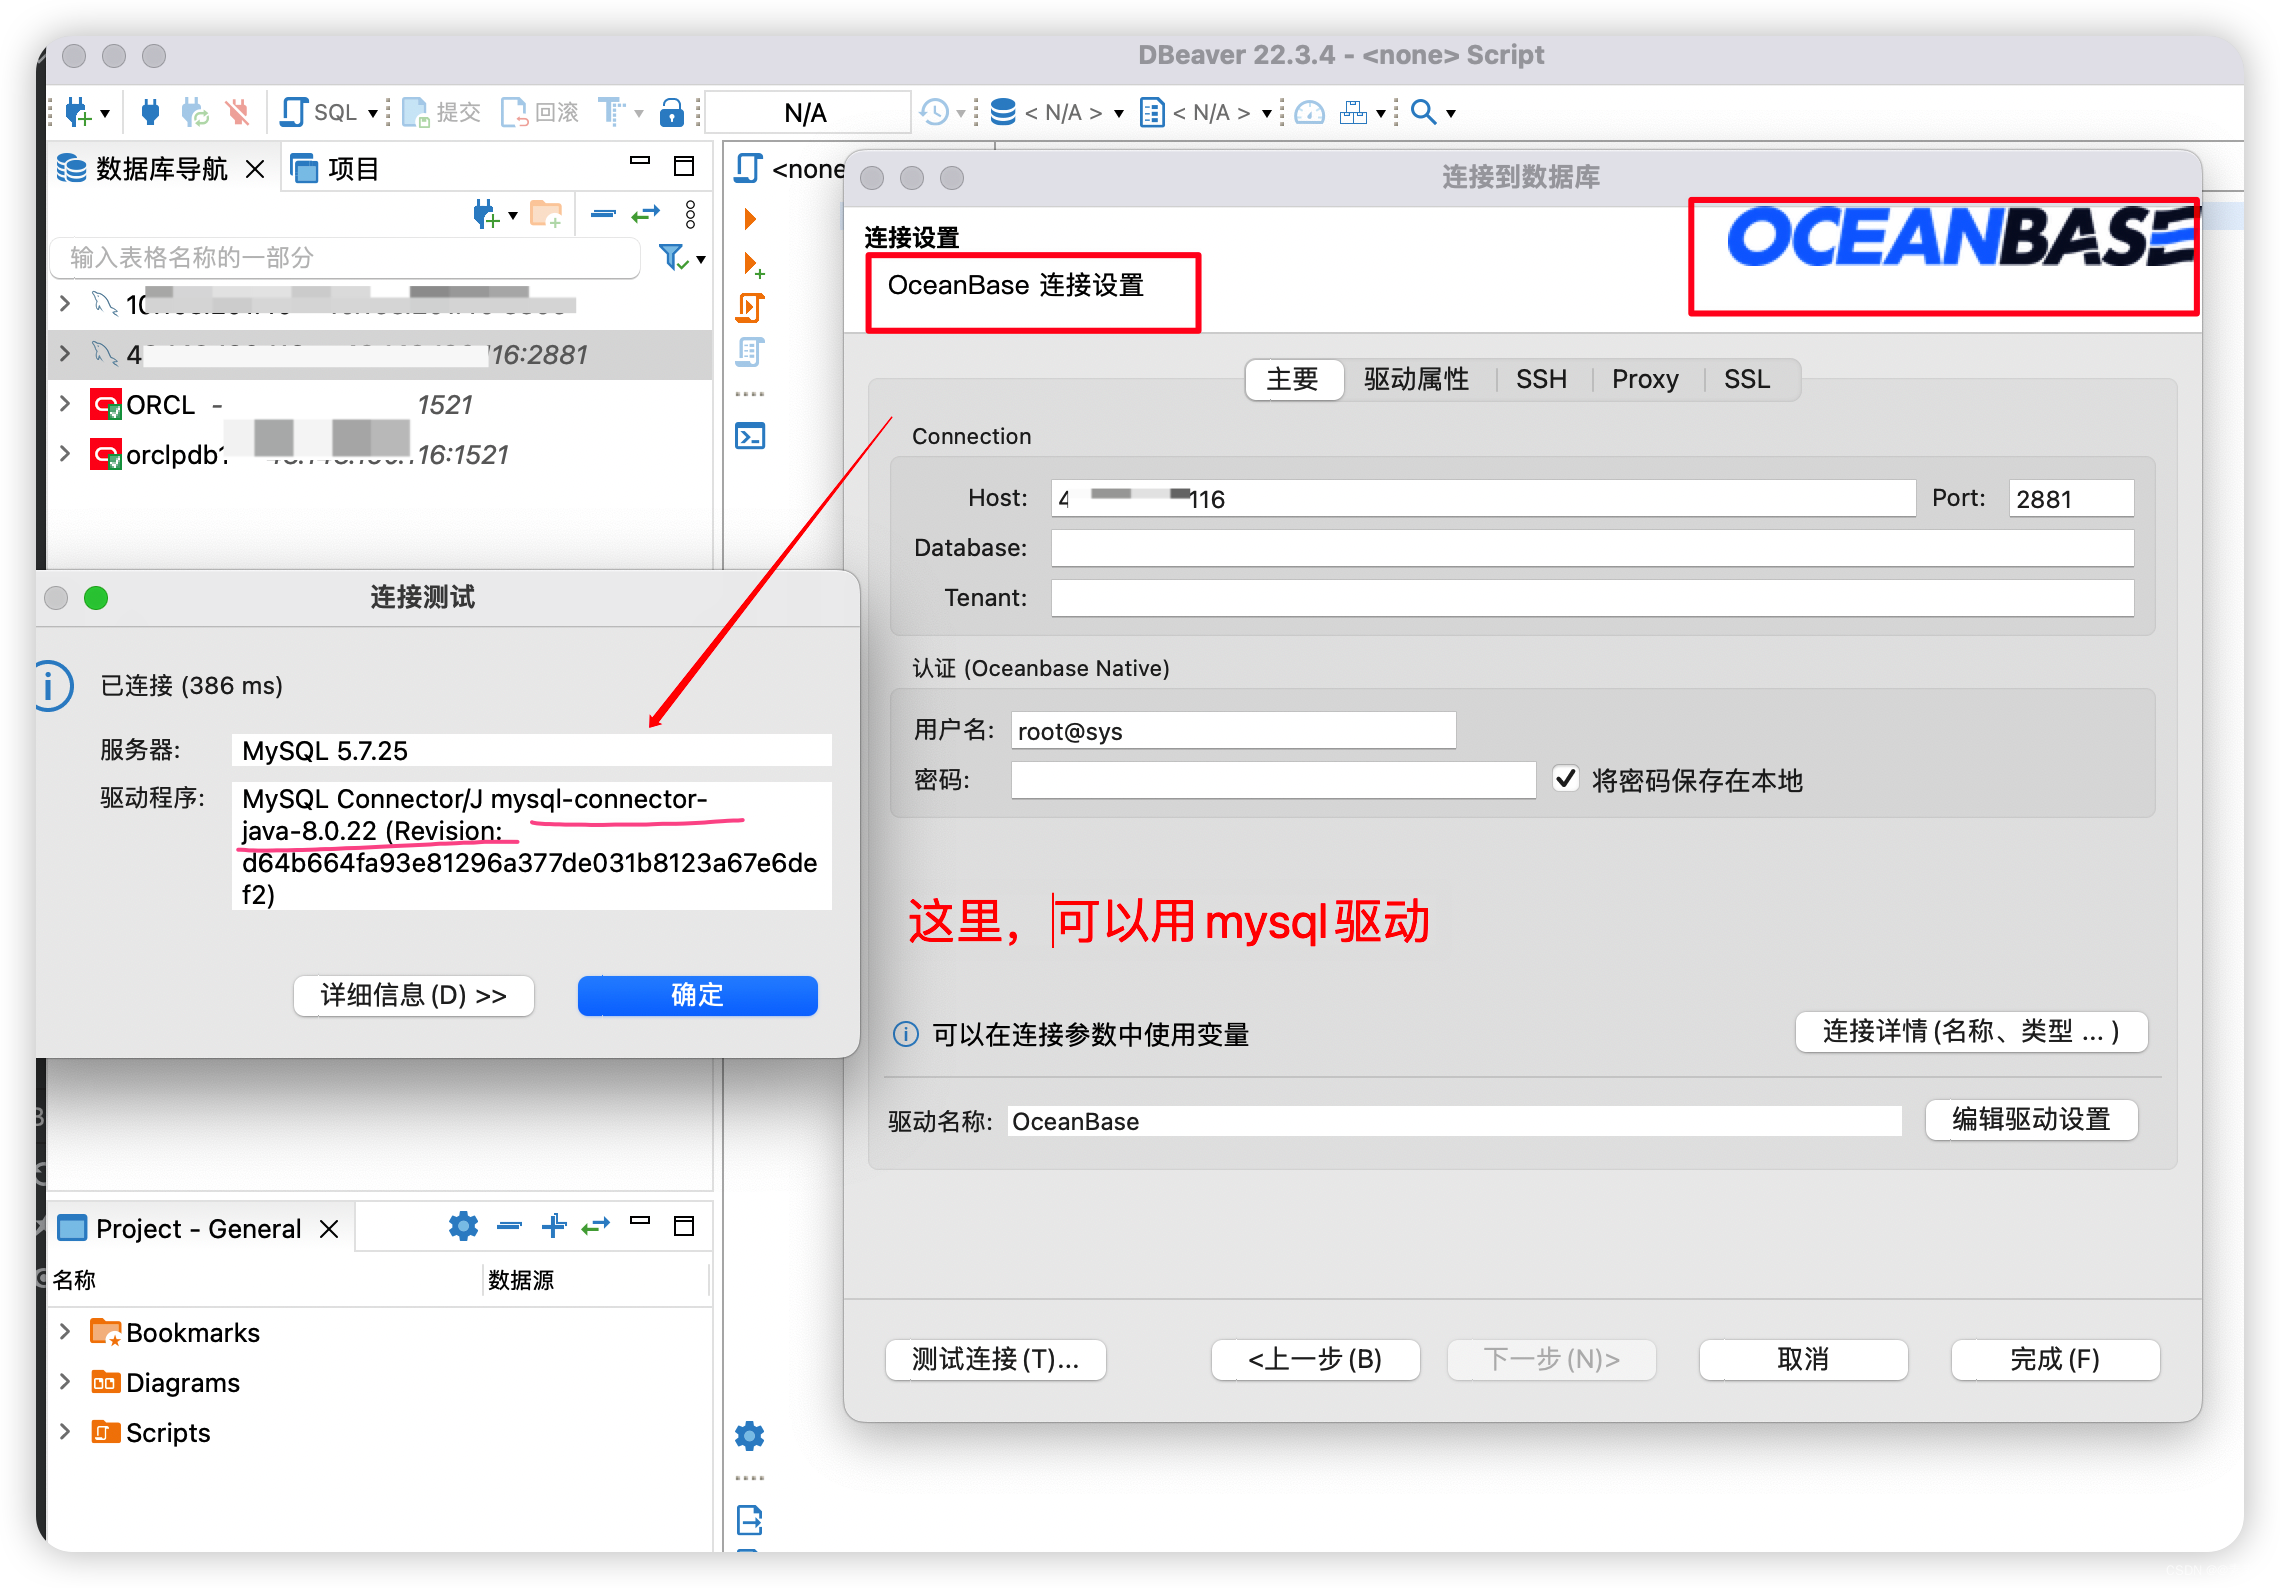
Task: Click the transaction mode T icon
Action: pos(611,112)
